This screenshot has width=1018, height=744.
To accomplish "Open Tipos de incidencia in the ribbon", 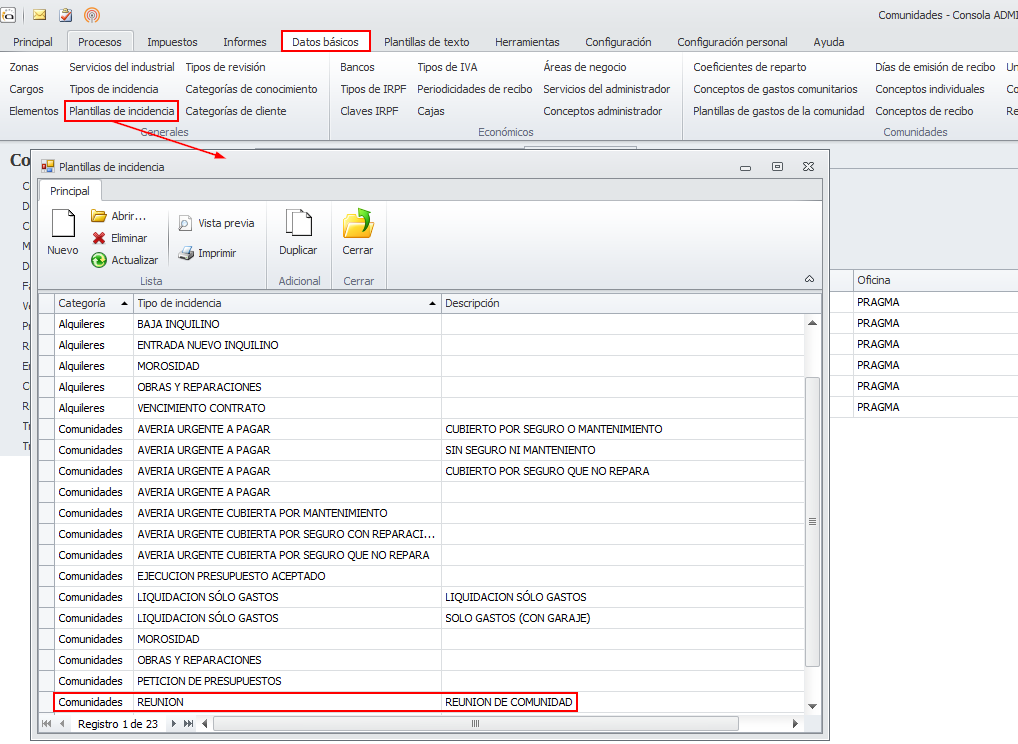I will click(114, 89).
